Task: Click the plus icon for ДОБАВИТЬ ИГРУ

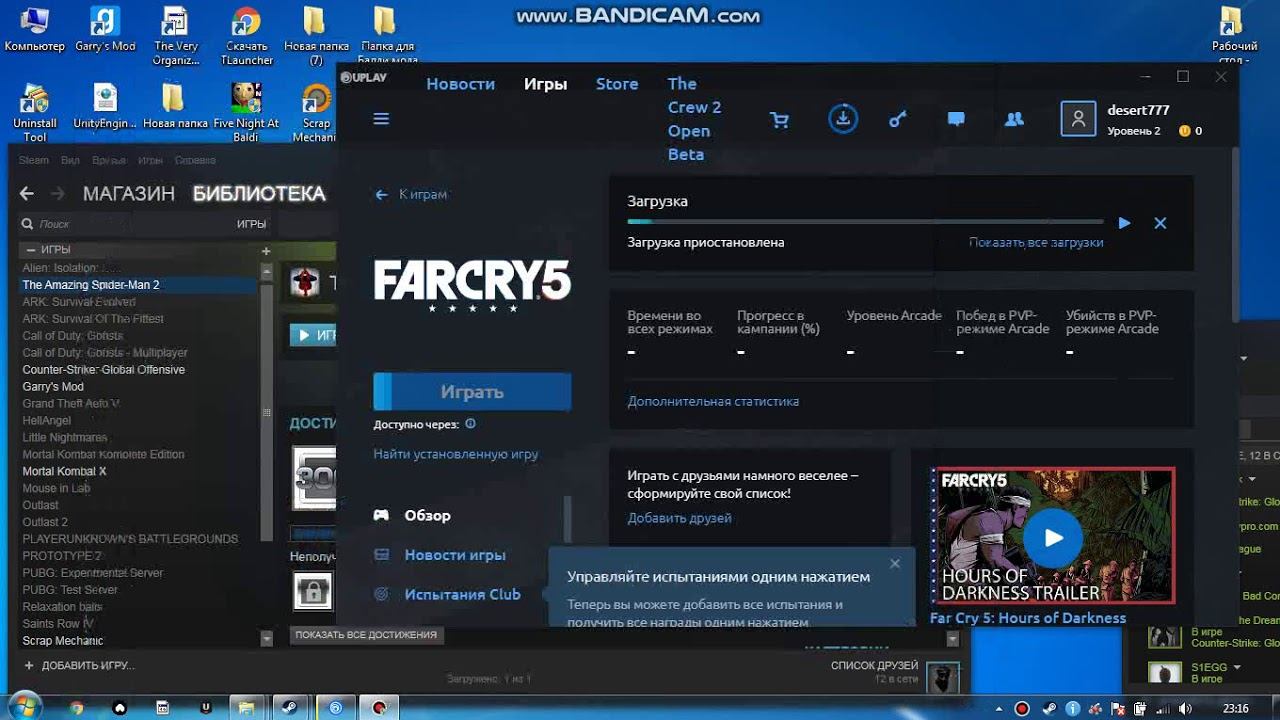Action: coord(28,665)
